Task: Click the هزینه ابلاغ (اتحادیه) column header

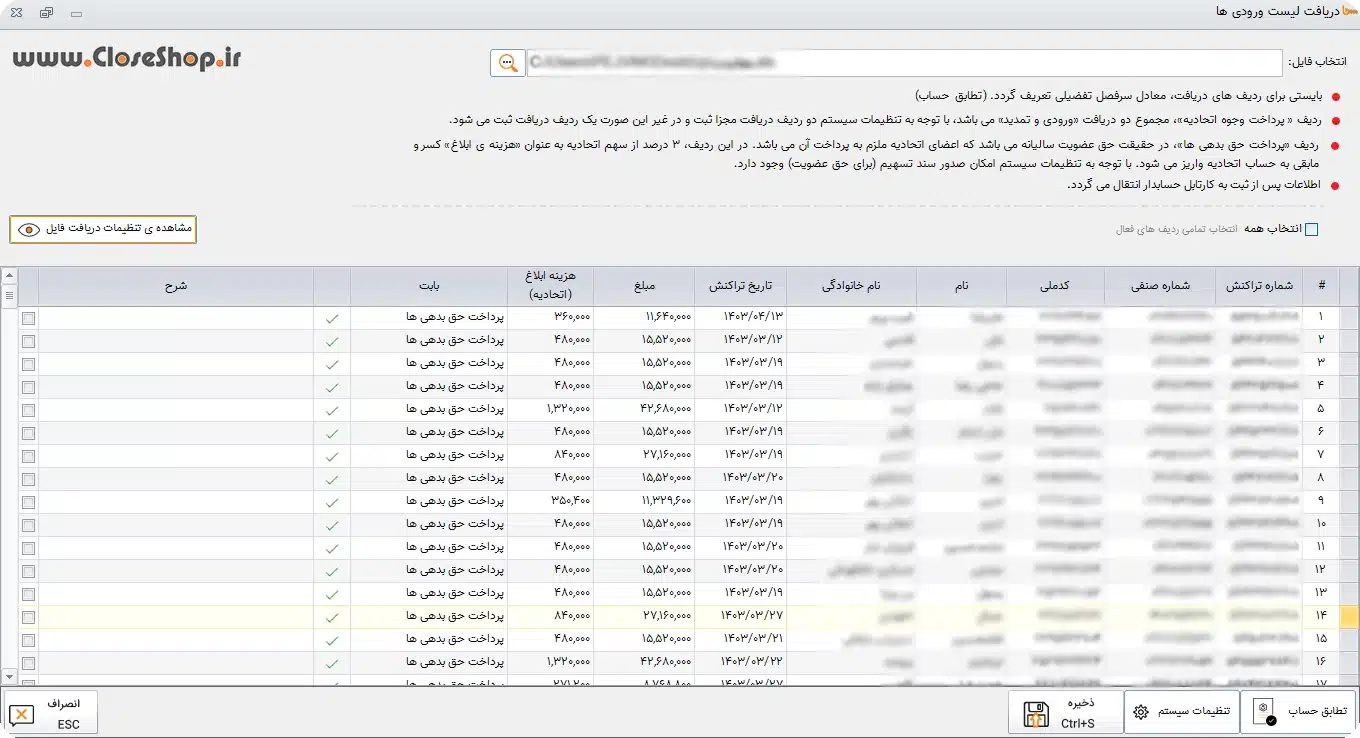Action: pyautogui.click(x=550, y=286)
